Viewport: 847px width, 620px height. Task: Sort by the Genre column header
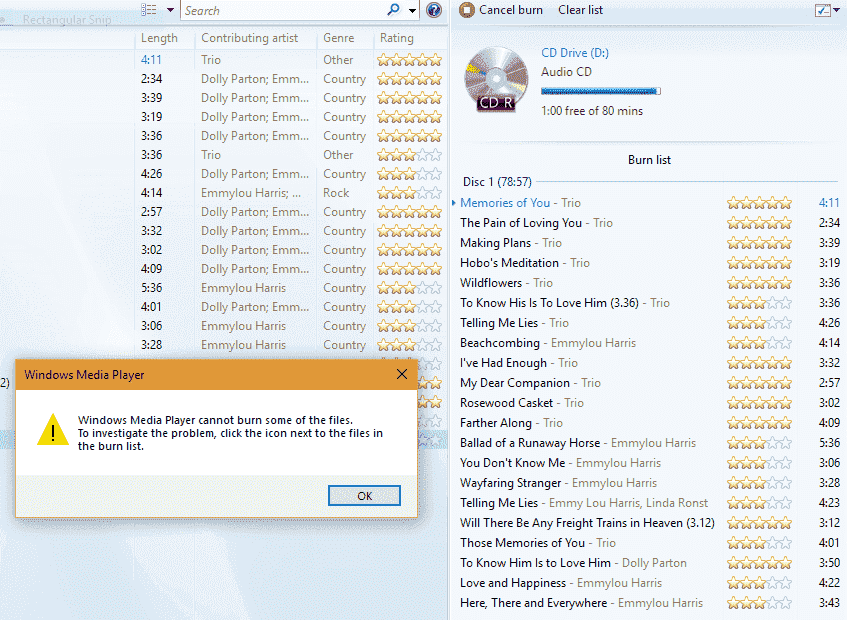point(339,38)
